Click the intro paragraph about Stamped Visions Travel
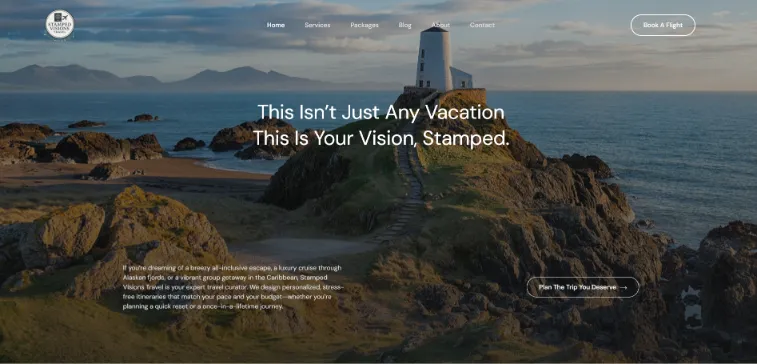 (x=233, y=287)
